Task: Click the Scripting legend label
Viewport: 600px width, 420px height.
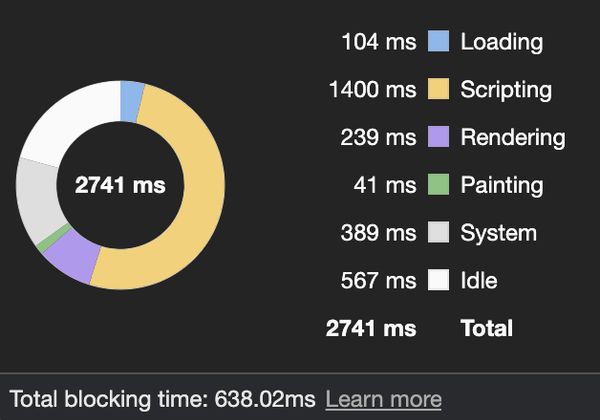Action: [506, 90]
